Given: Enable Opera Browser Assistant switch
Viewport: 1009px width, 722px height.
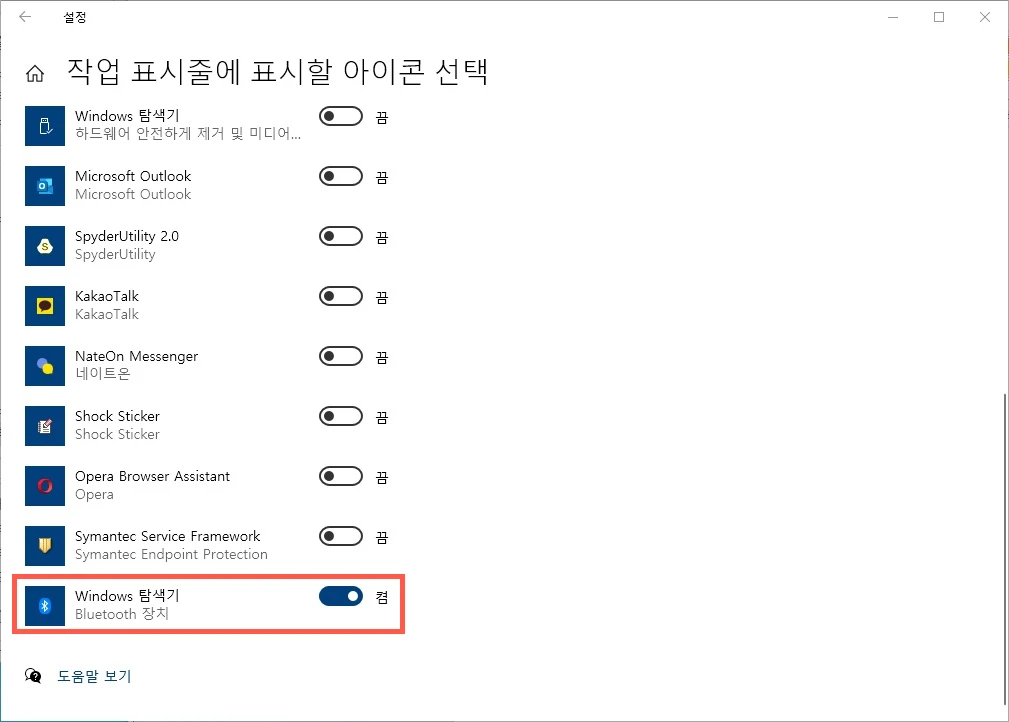Looking at the screenshot, I should coord(341,476).
